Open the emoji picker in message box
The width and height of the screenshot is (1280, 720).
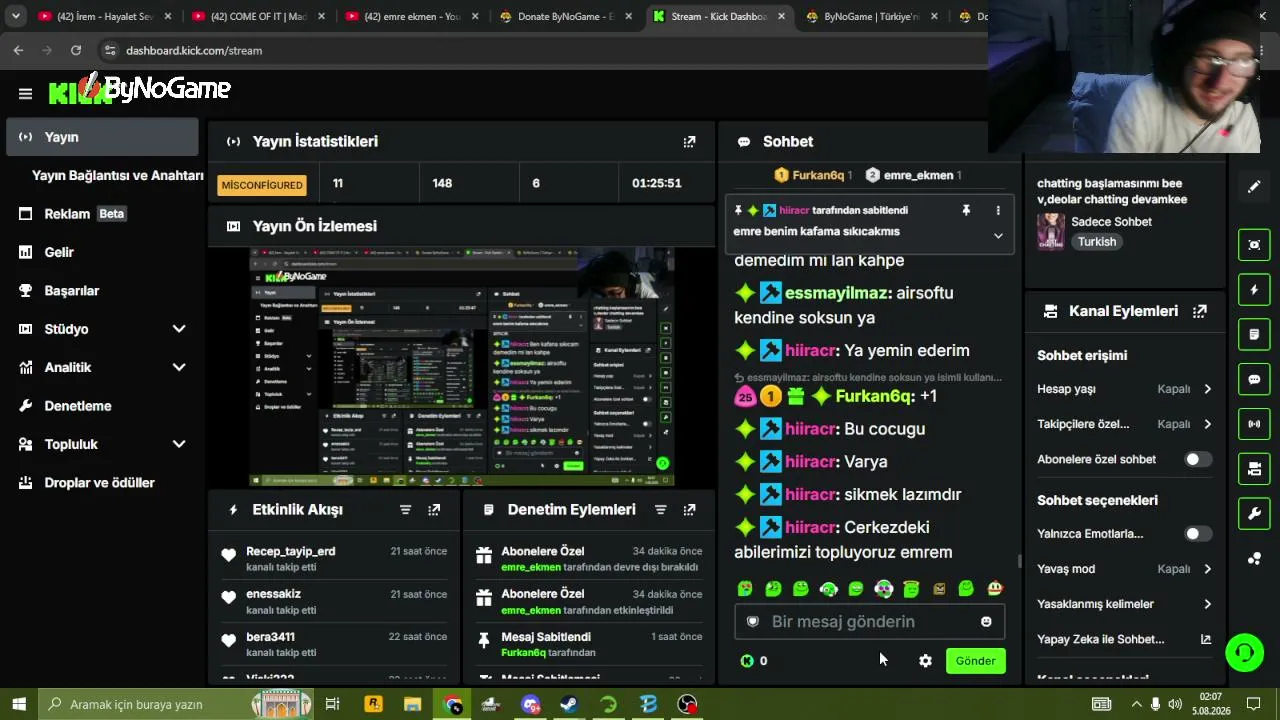[x=986, y=622]
